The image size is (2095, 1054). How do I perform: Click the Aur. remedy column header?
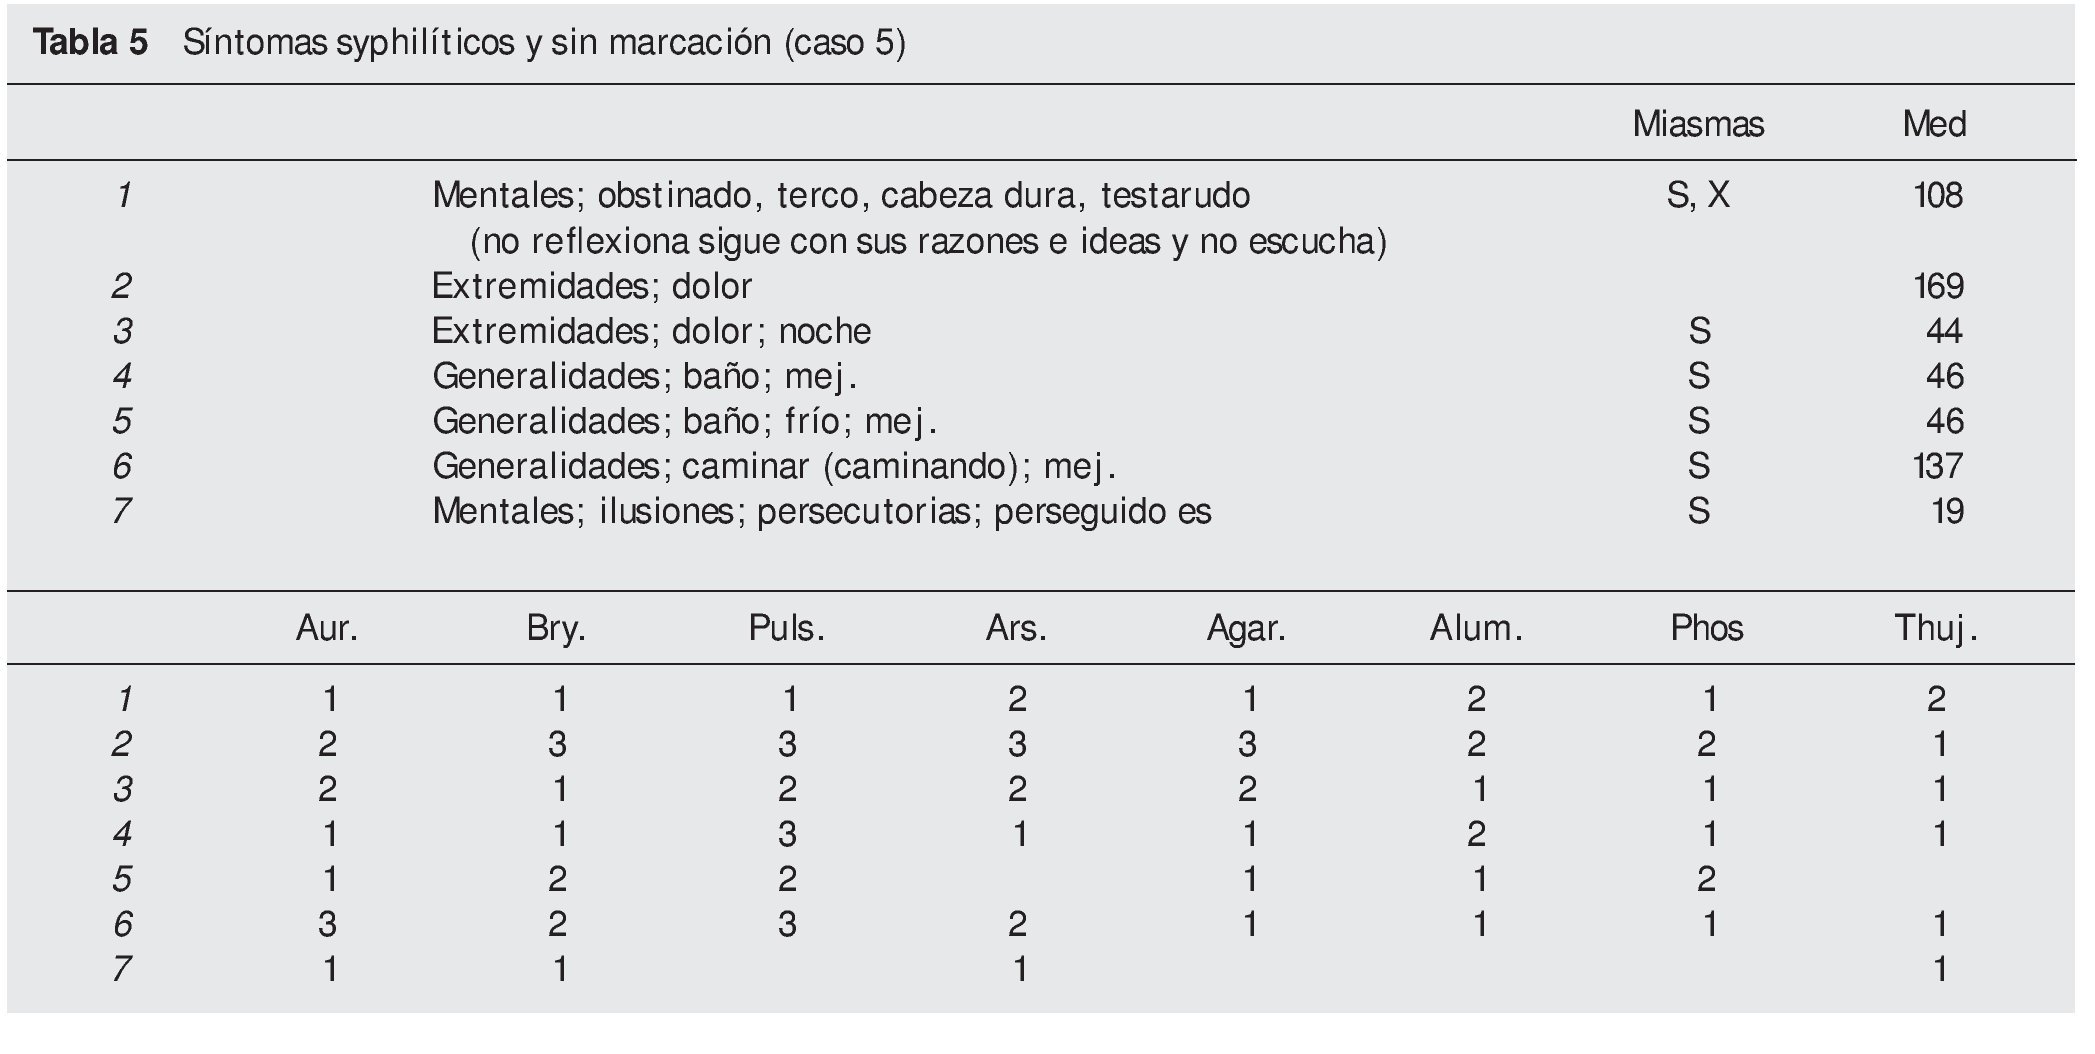point(327,628)
